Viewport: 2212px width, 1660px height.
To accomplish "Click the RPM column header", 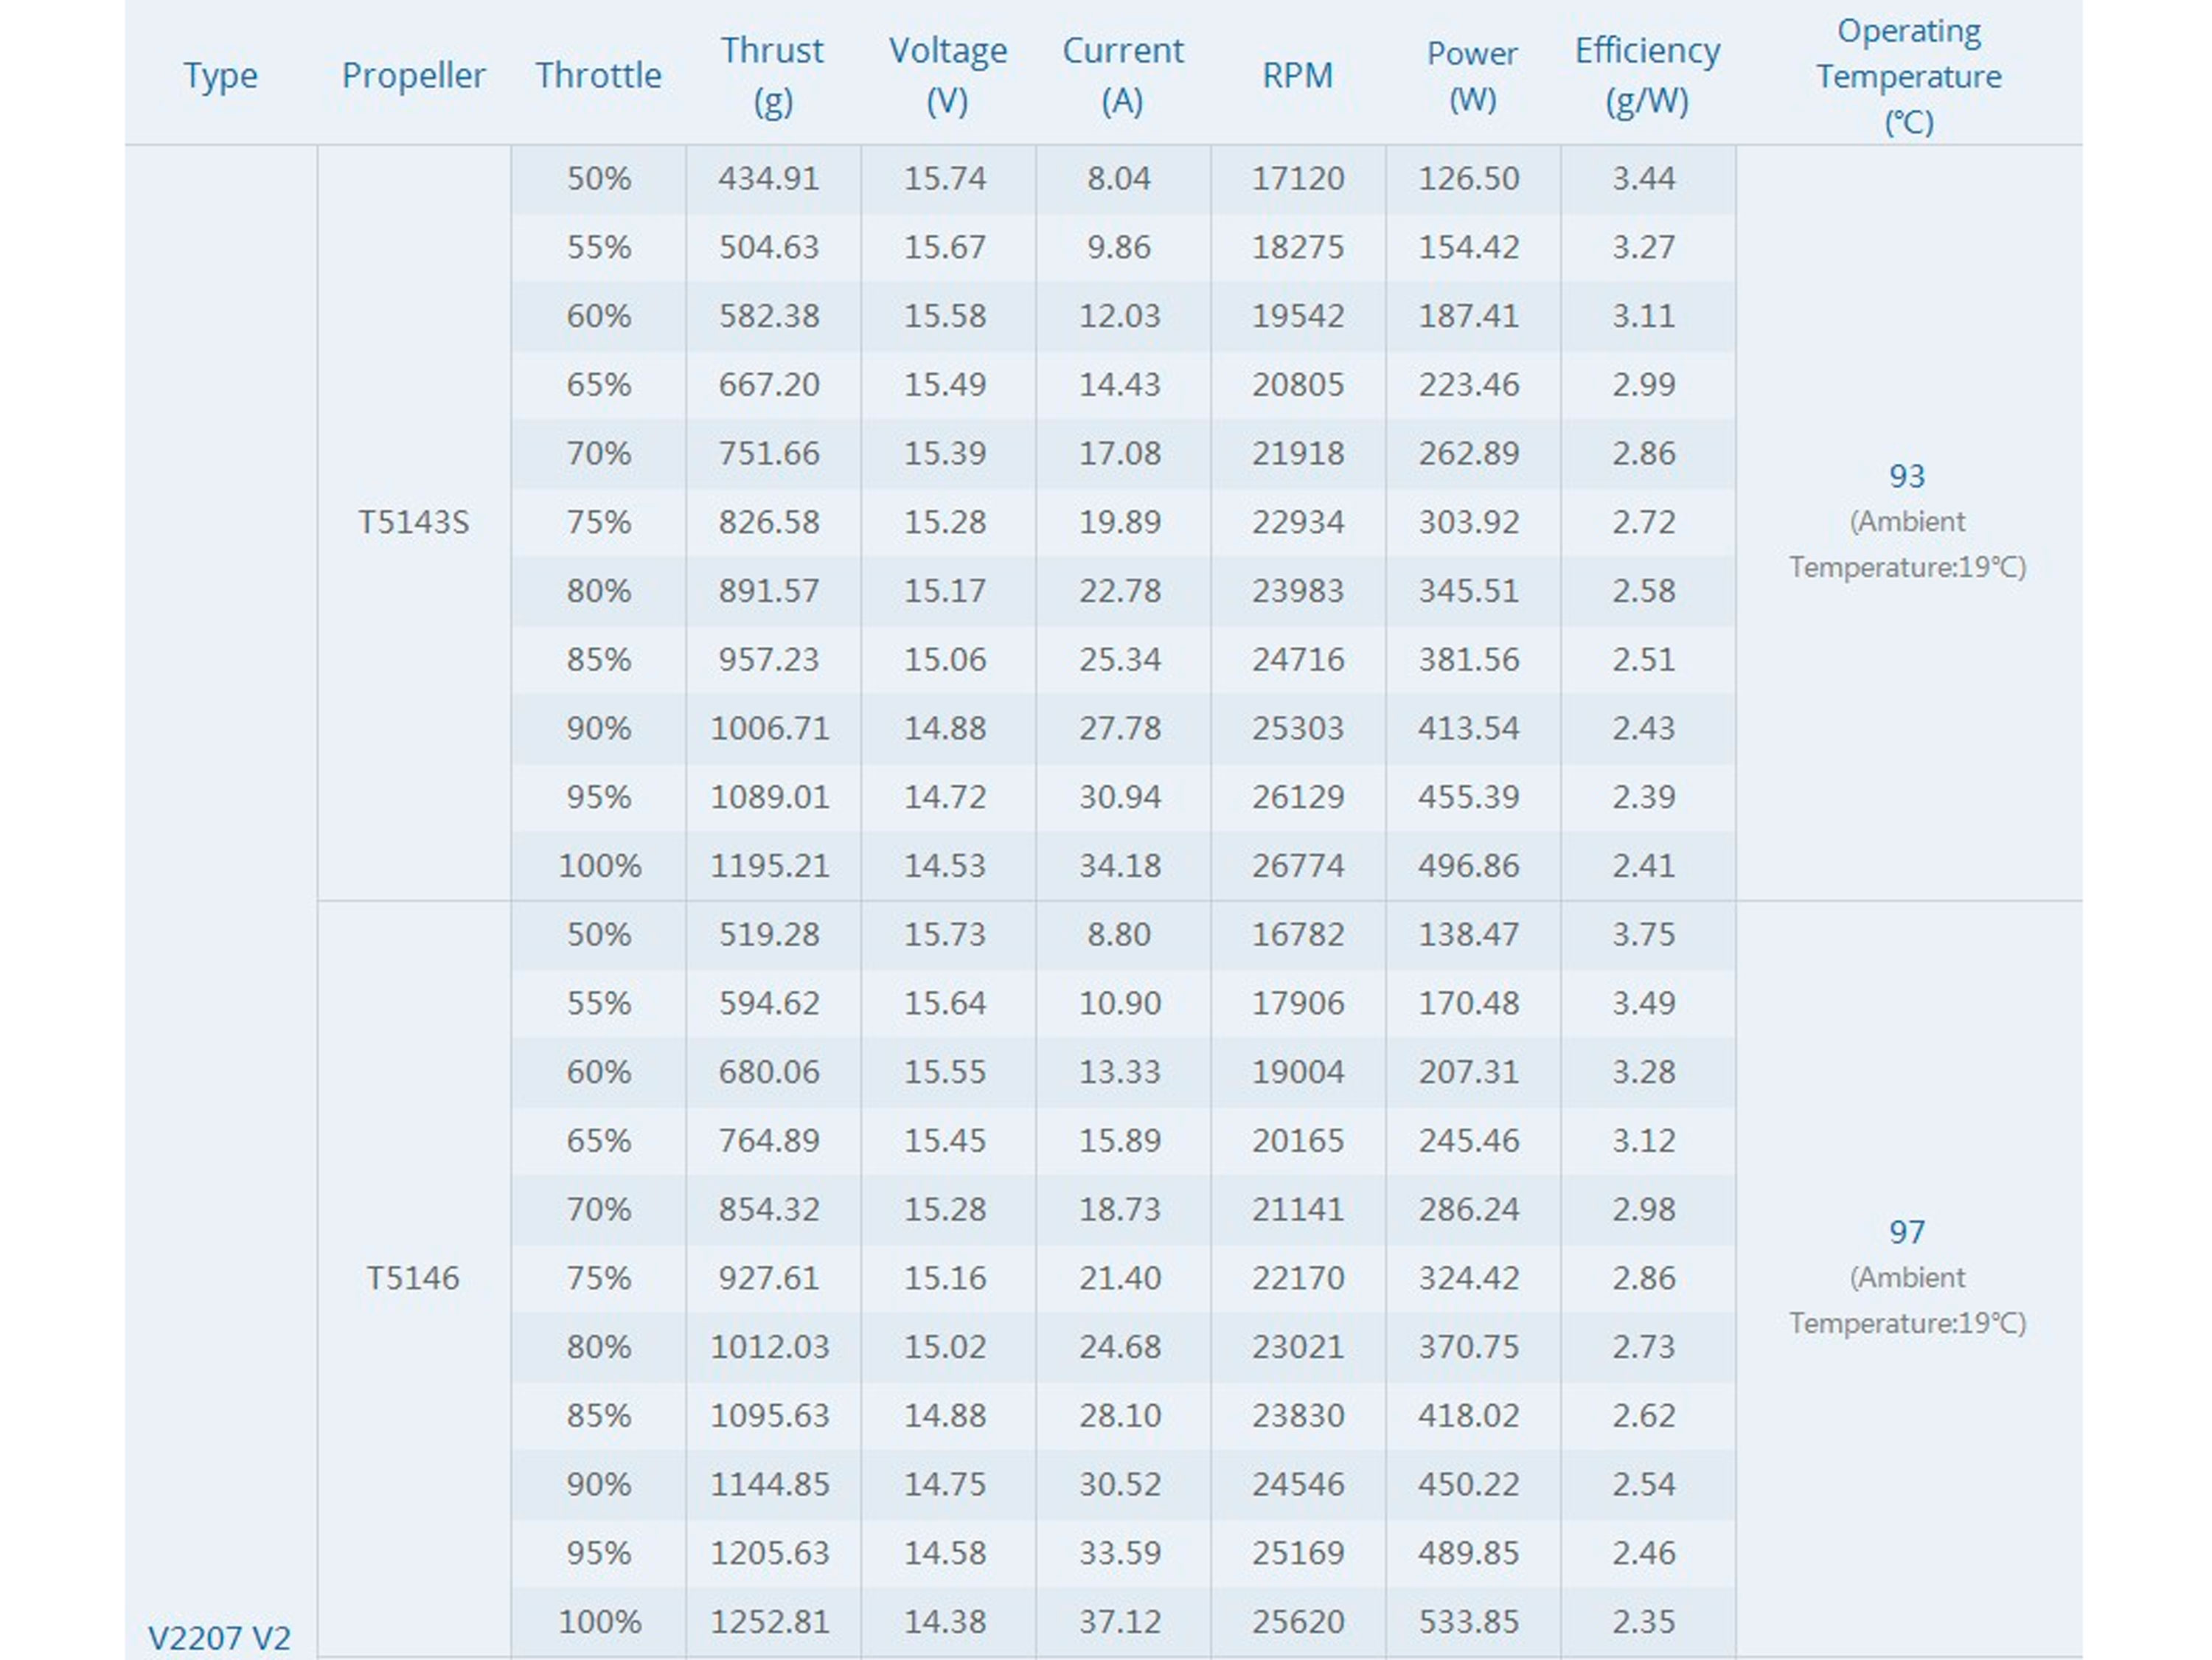I will tap(1297, 76).
